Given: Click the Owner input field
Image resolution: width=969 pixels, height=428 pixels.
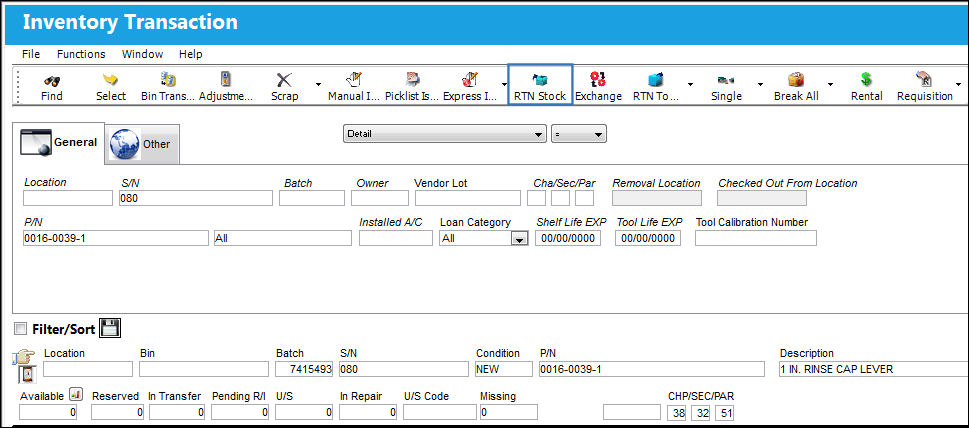Looking at the screenshot, I should (380, 198).
